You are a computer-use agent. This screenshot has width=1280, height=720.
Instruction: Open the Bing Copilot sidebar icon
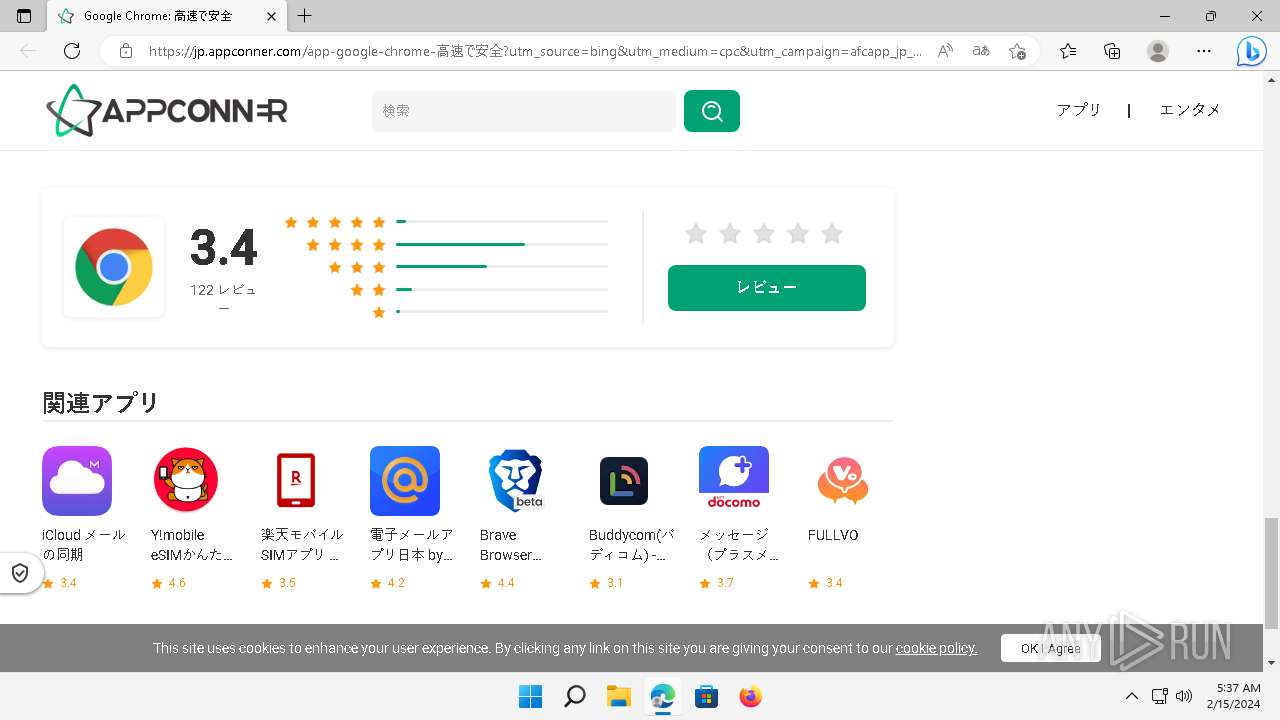[1251, 51]
